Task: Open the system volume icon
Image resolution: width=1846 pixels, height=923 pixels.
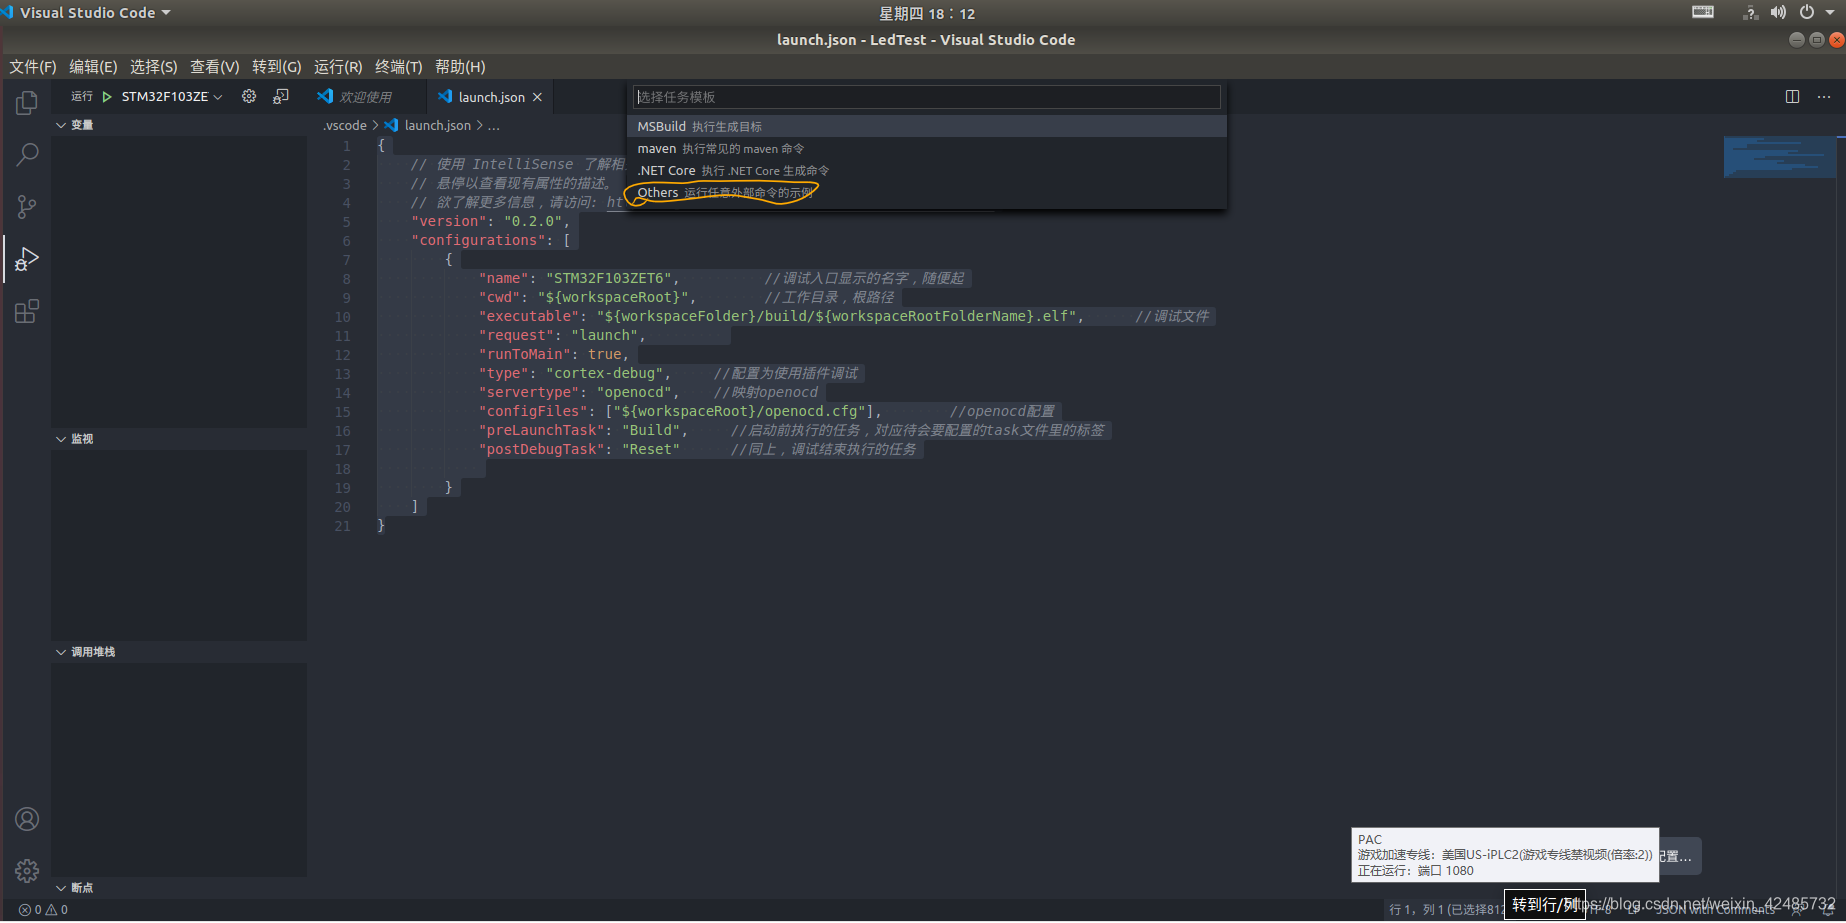Action: point(1778,13)
